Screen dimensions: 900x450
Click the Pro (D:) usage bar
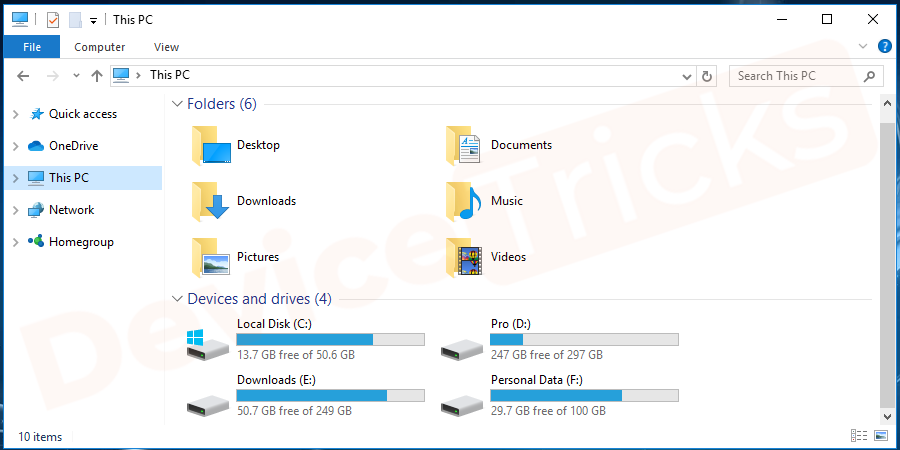point(584,339)
